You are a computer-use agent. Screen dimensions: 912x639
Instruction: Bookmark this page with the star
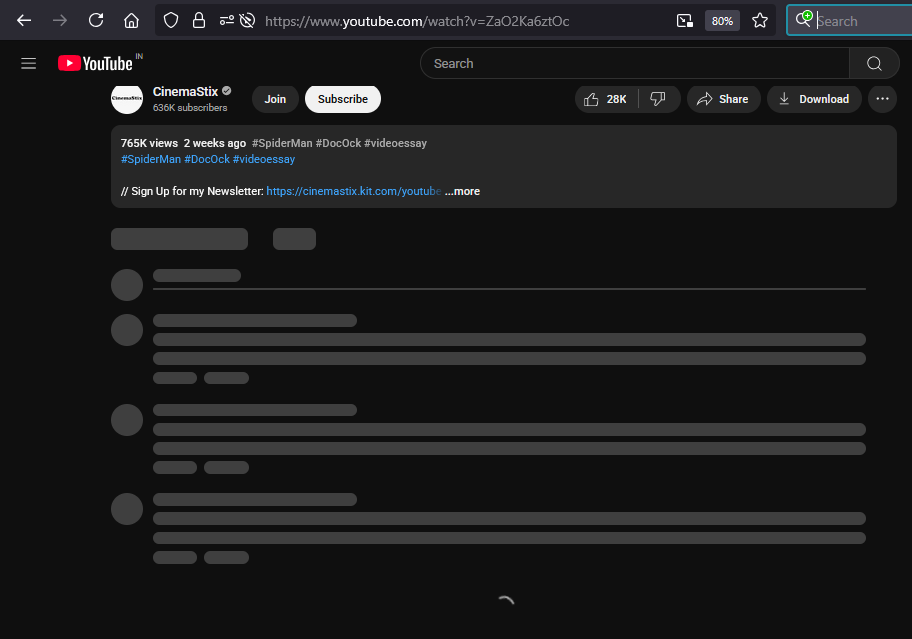coord(760,21)
